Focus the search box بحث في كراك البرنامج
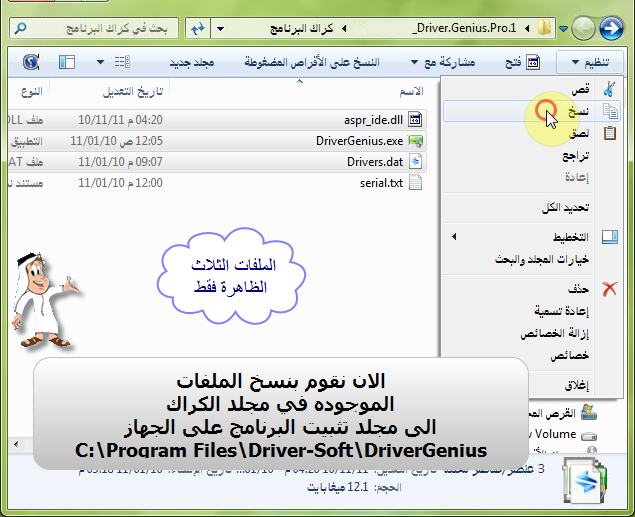635x517 pixels. point(94,28)
